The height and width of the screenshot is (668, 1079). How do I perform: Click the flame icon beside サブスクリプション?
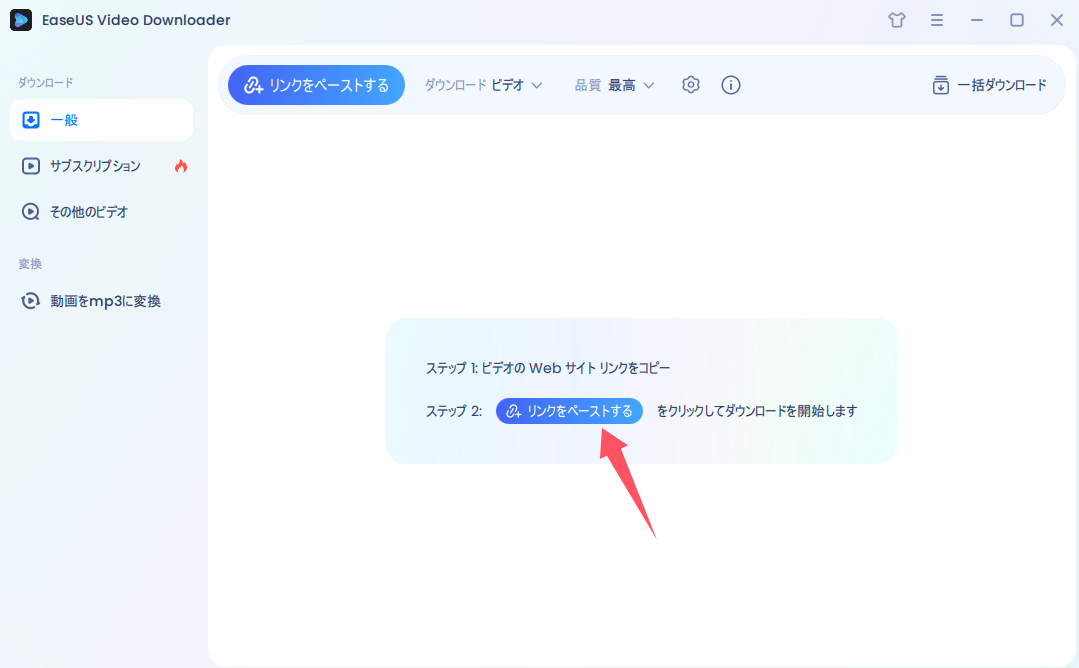tap(180, 166)
